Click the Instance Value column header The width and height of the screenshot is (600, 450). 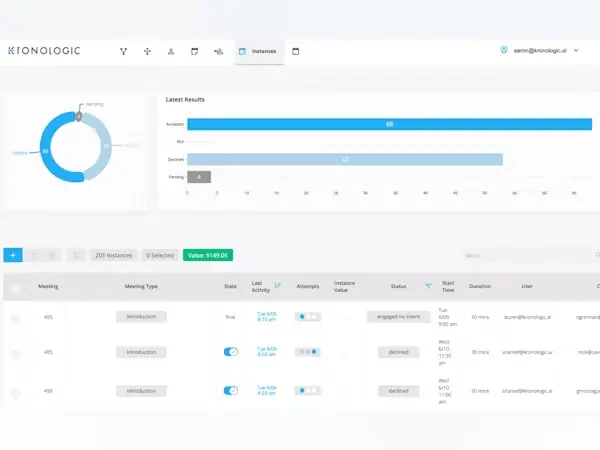344,286
